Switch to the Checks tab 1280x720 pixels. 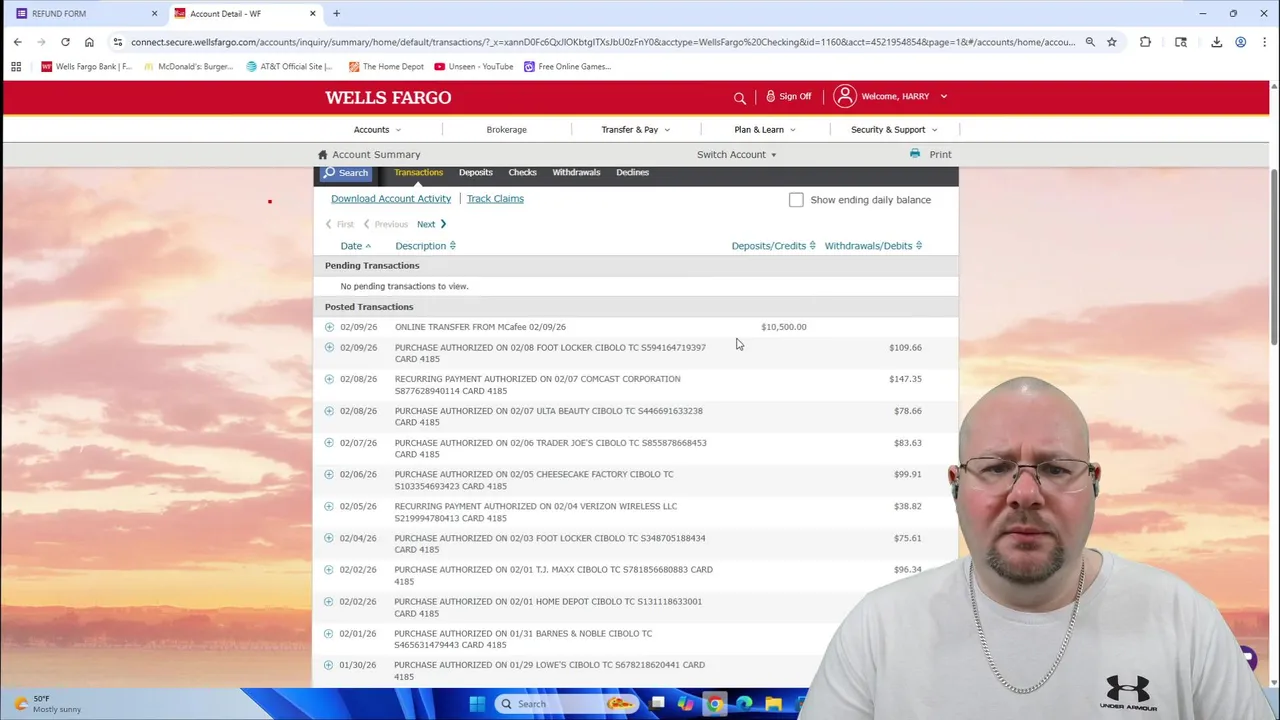click(522, 172)
